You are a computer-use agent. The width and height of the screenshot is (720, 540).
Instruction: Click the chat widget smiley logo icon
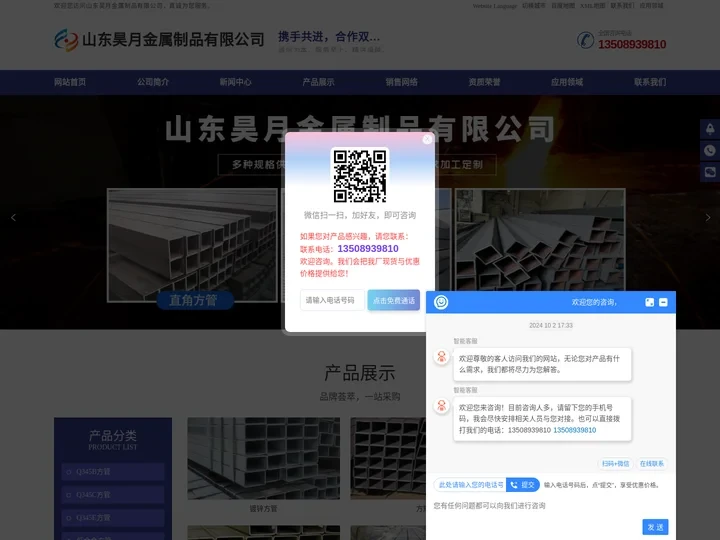441,302
